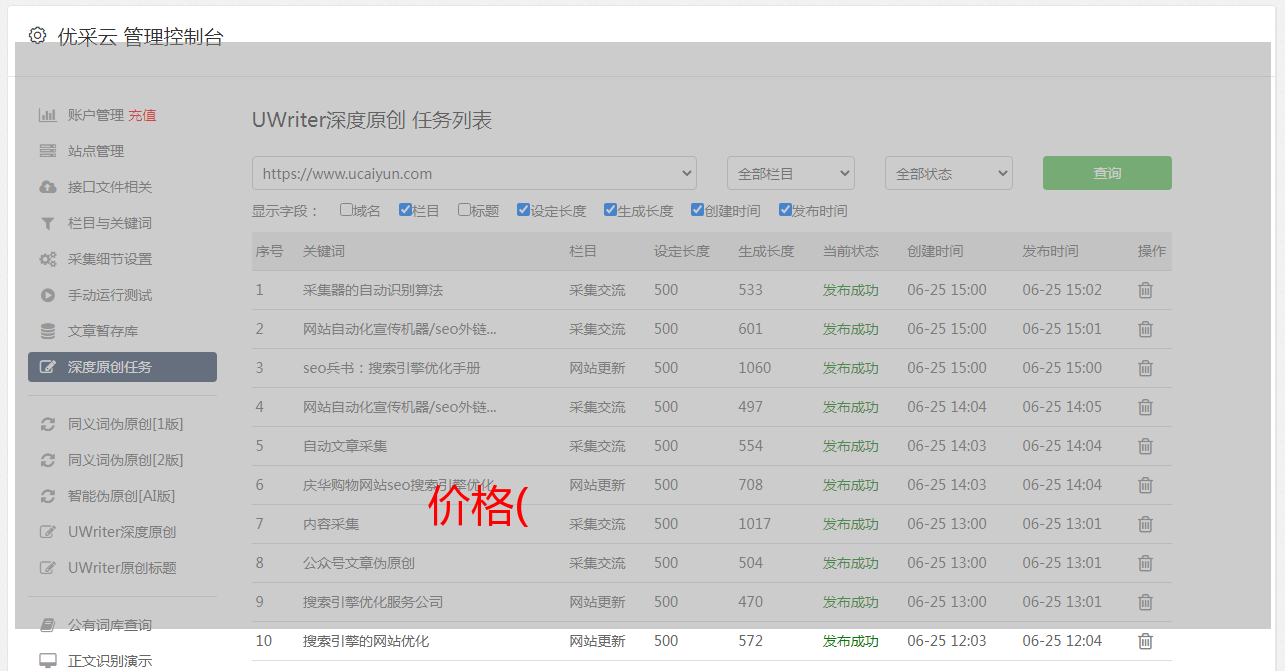Click the cloud icon next to 接口文件相关
Viewport: 1285px width, 671px height.
pyautogui.click(x=47, y=187)
